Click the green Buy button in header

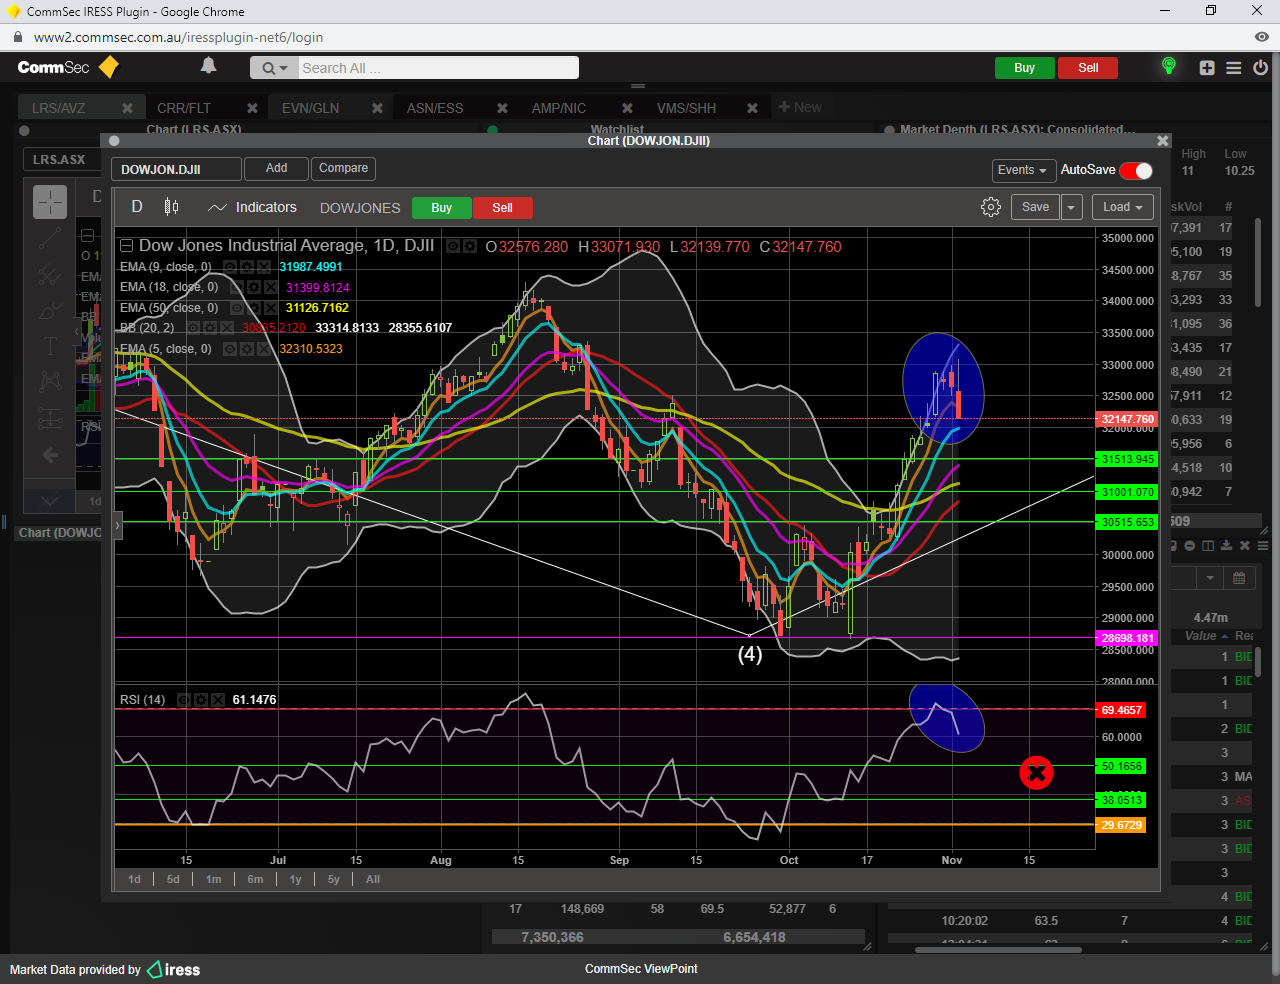point(1024,68)
